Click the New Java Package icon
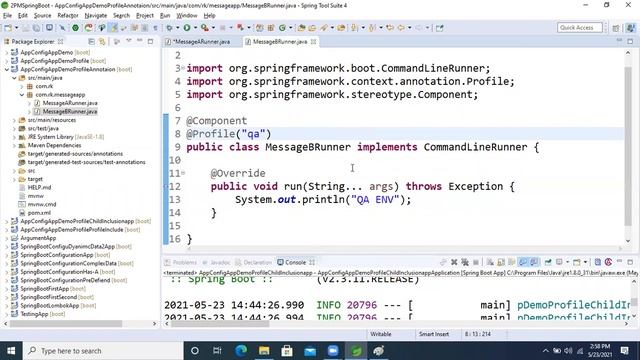Image resolution: width=640 pixels, height=360 pixels. tap(271, 28)
